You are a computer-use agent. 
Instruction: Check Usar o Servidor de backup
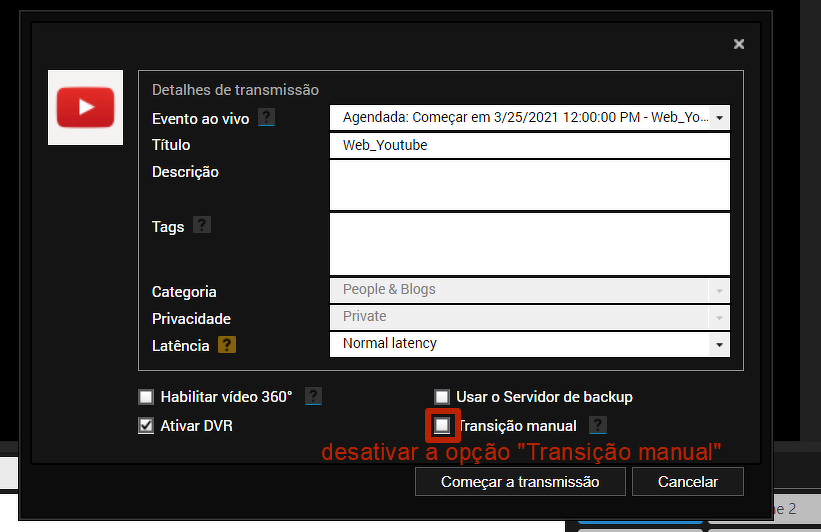click(442, 397)
